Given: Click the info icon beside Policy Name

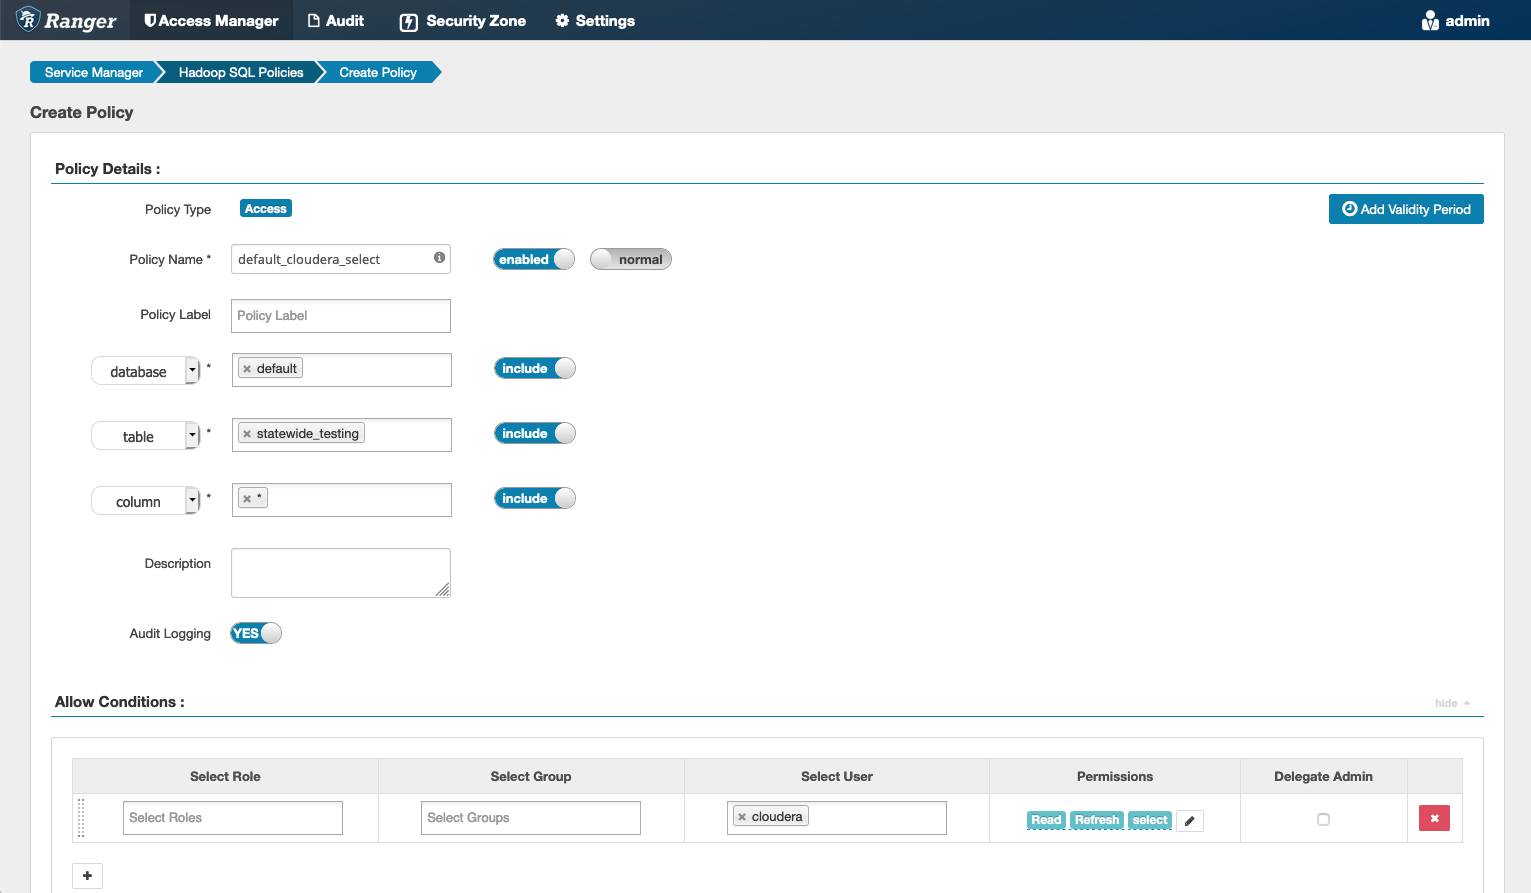Looking at the screenshot, I should click(438, 258).
